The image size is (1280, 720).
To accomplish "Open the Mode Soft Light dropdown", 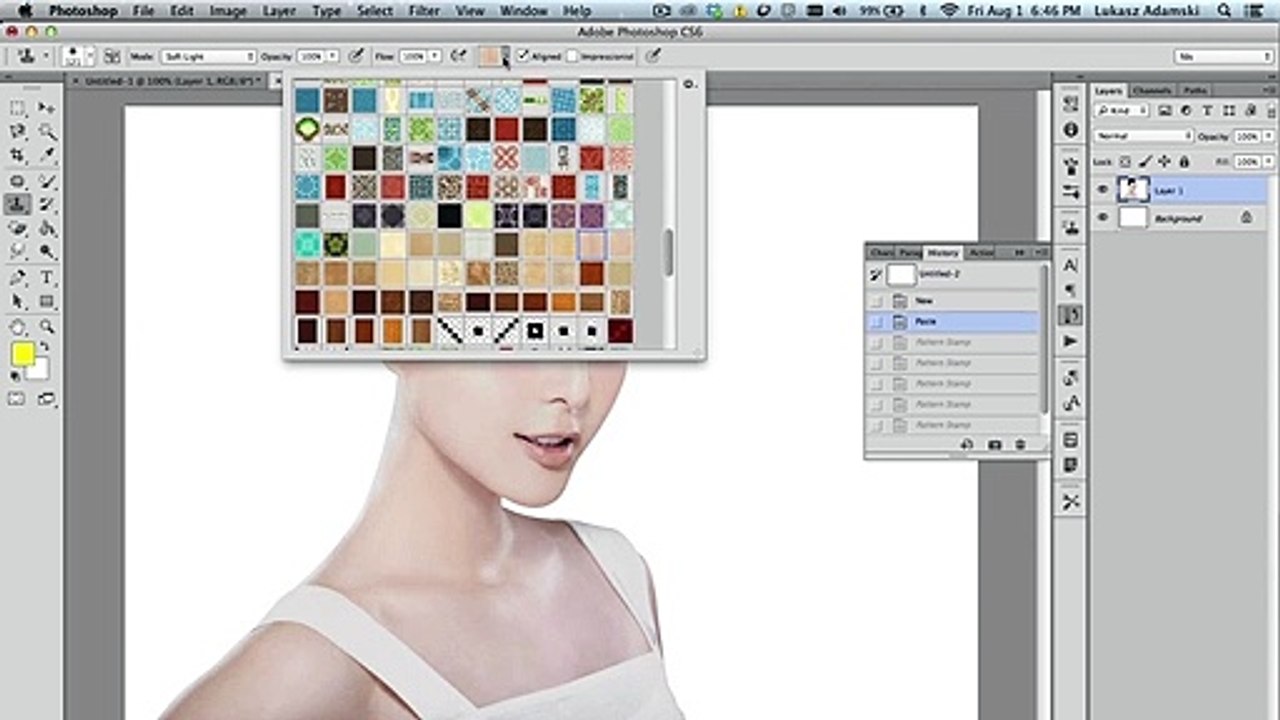I will click(208, 56).
